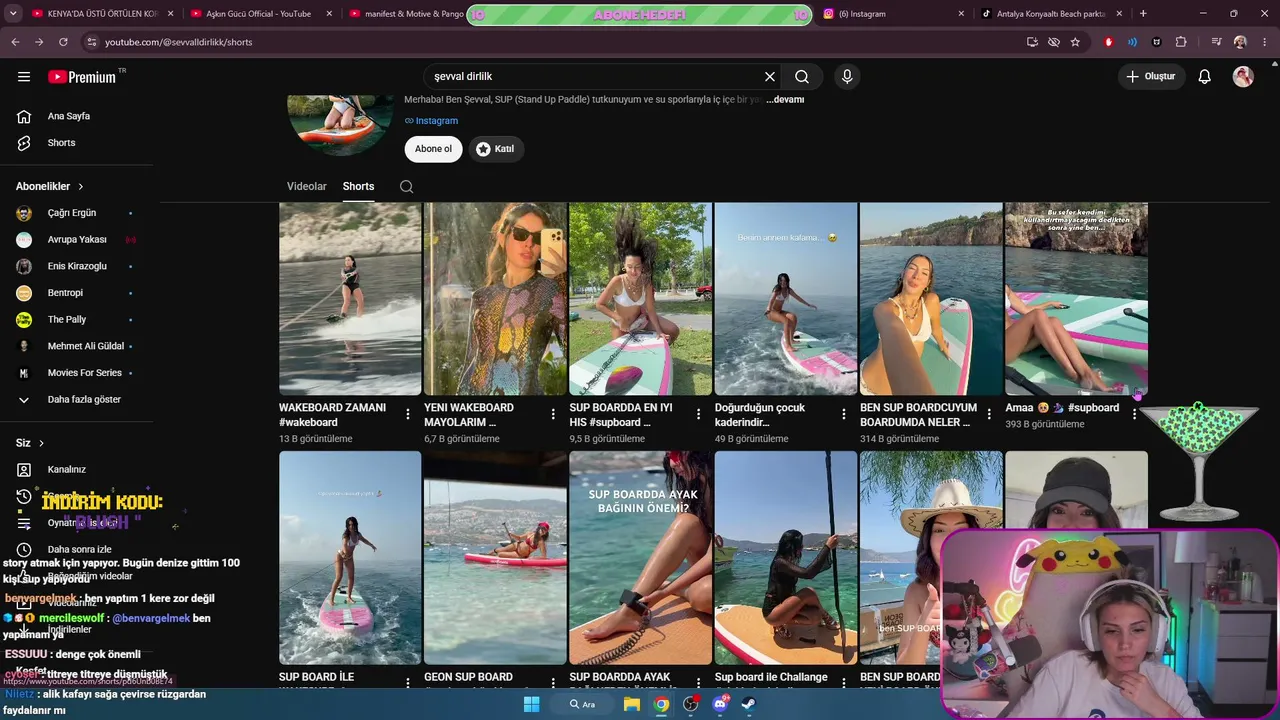
Task: Open options for BEN SUP BOARDCUYUM short
Action: point(989,414)
